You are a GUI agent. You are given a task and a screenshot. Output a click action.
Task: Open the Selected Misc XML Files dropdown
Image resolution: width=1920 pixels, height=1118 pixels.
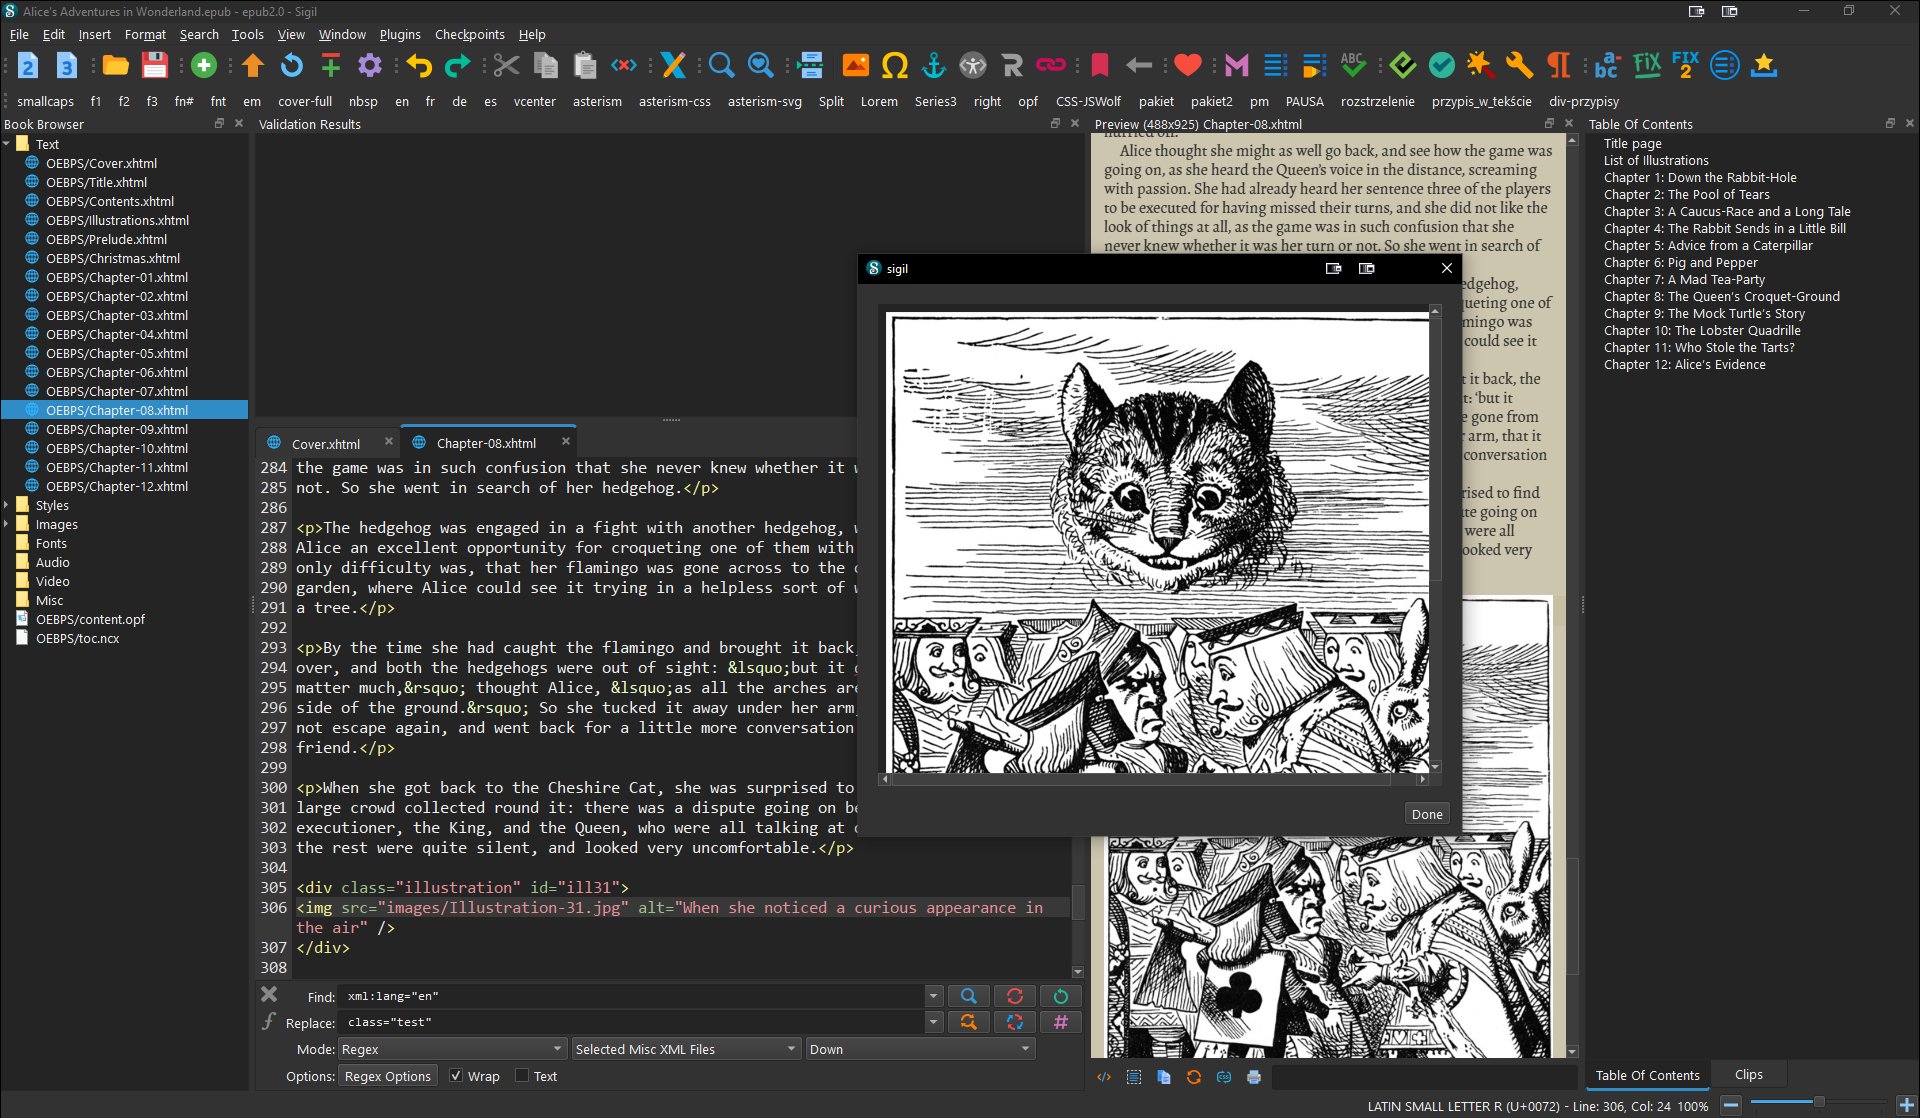click(686, 1049)
